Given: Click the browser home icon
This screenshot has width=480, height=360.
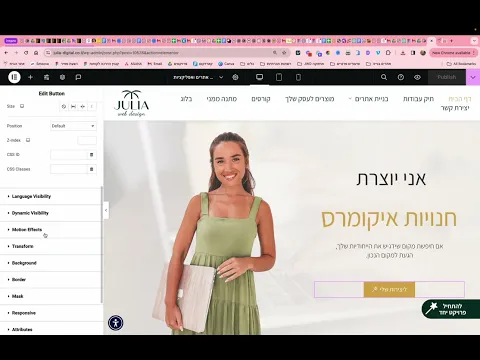Looking at the screenshot, I should point(36,53).
